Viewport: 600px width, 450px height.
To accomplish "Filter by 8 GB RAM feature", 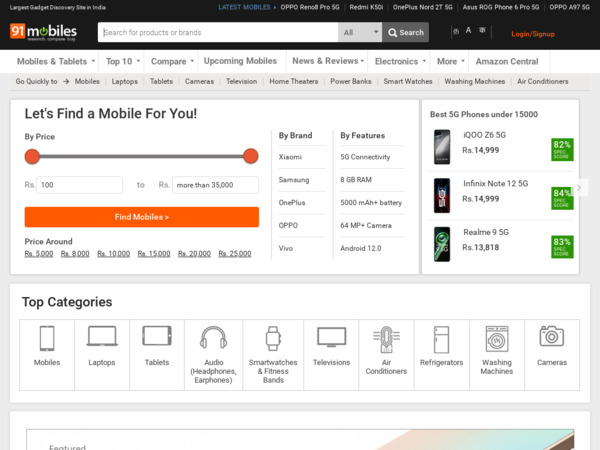I will point(356,180).
